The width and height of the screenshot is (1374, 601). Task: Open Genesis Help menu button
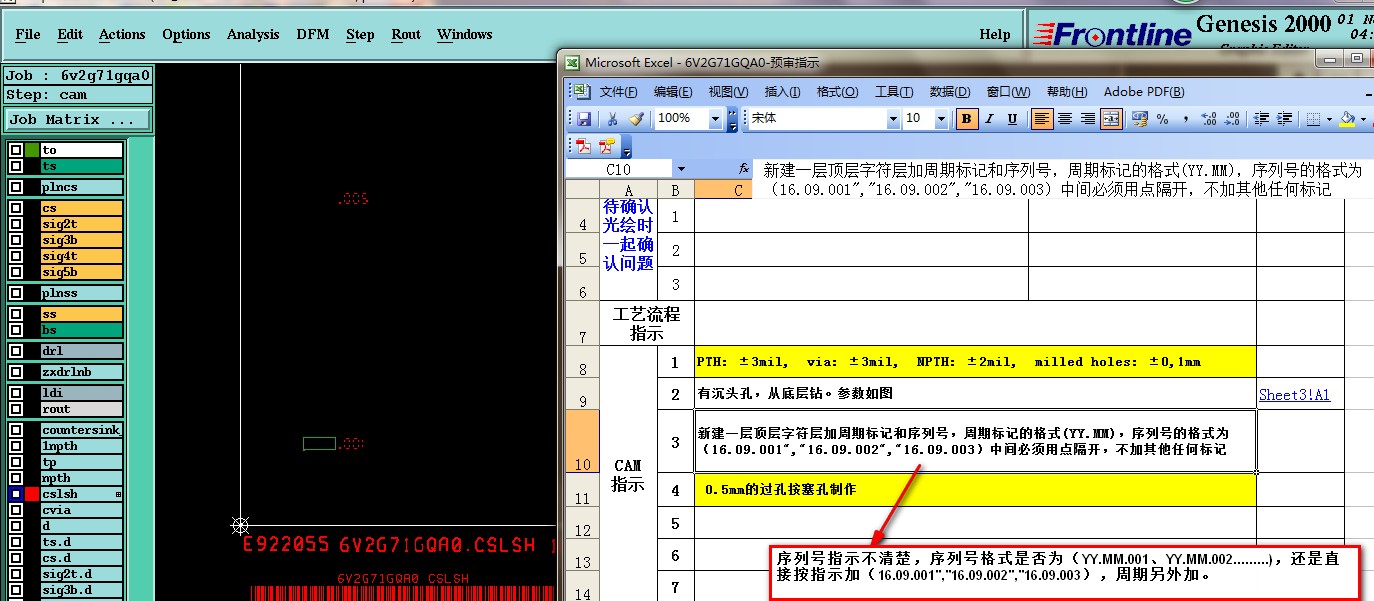pos(994,34)
